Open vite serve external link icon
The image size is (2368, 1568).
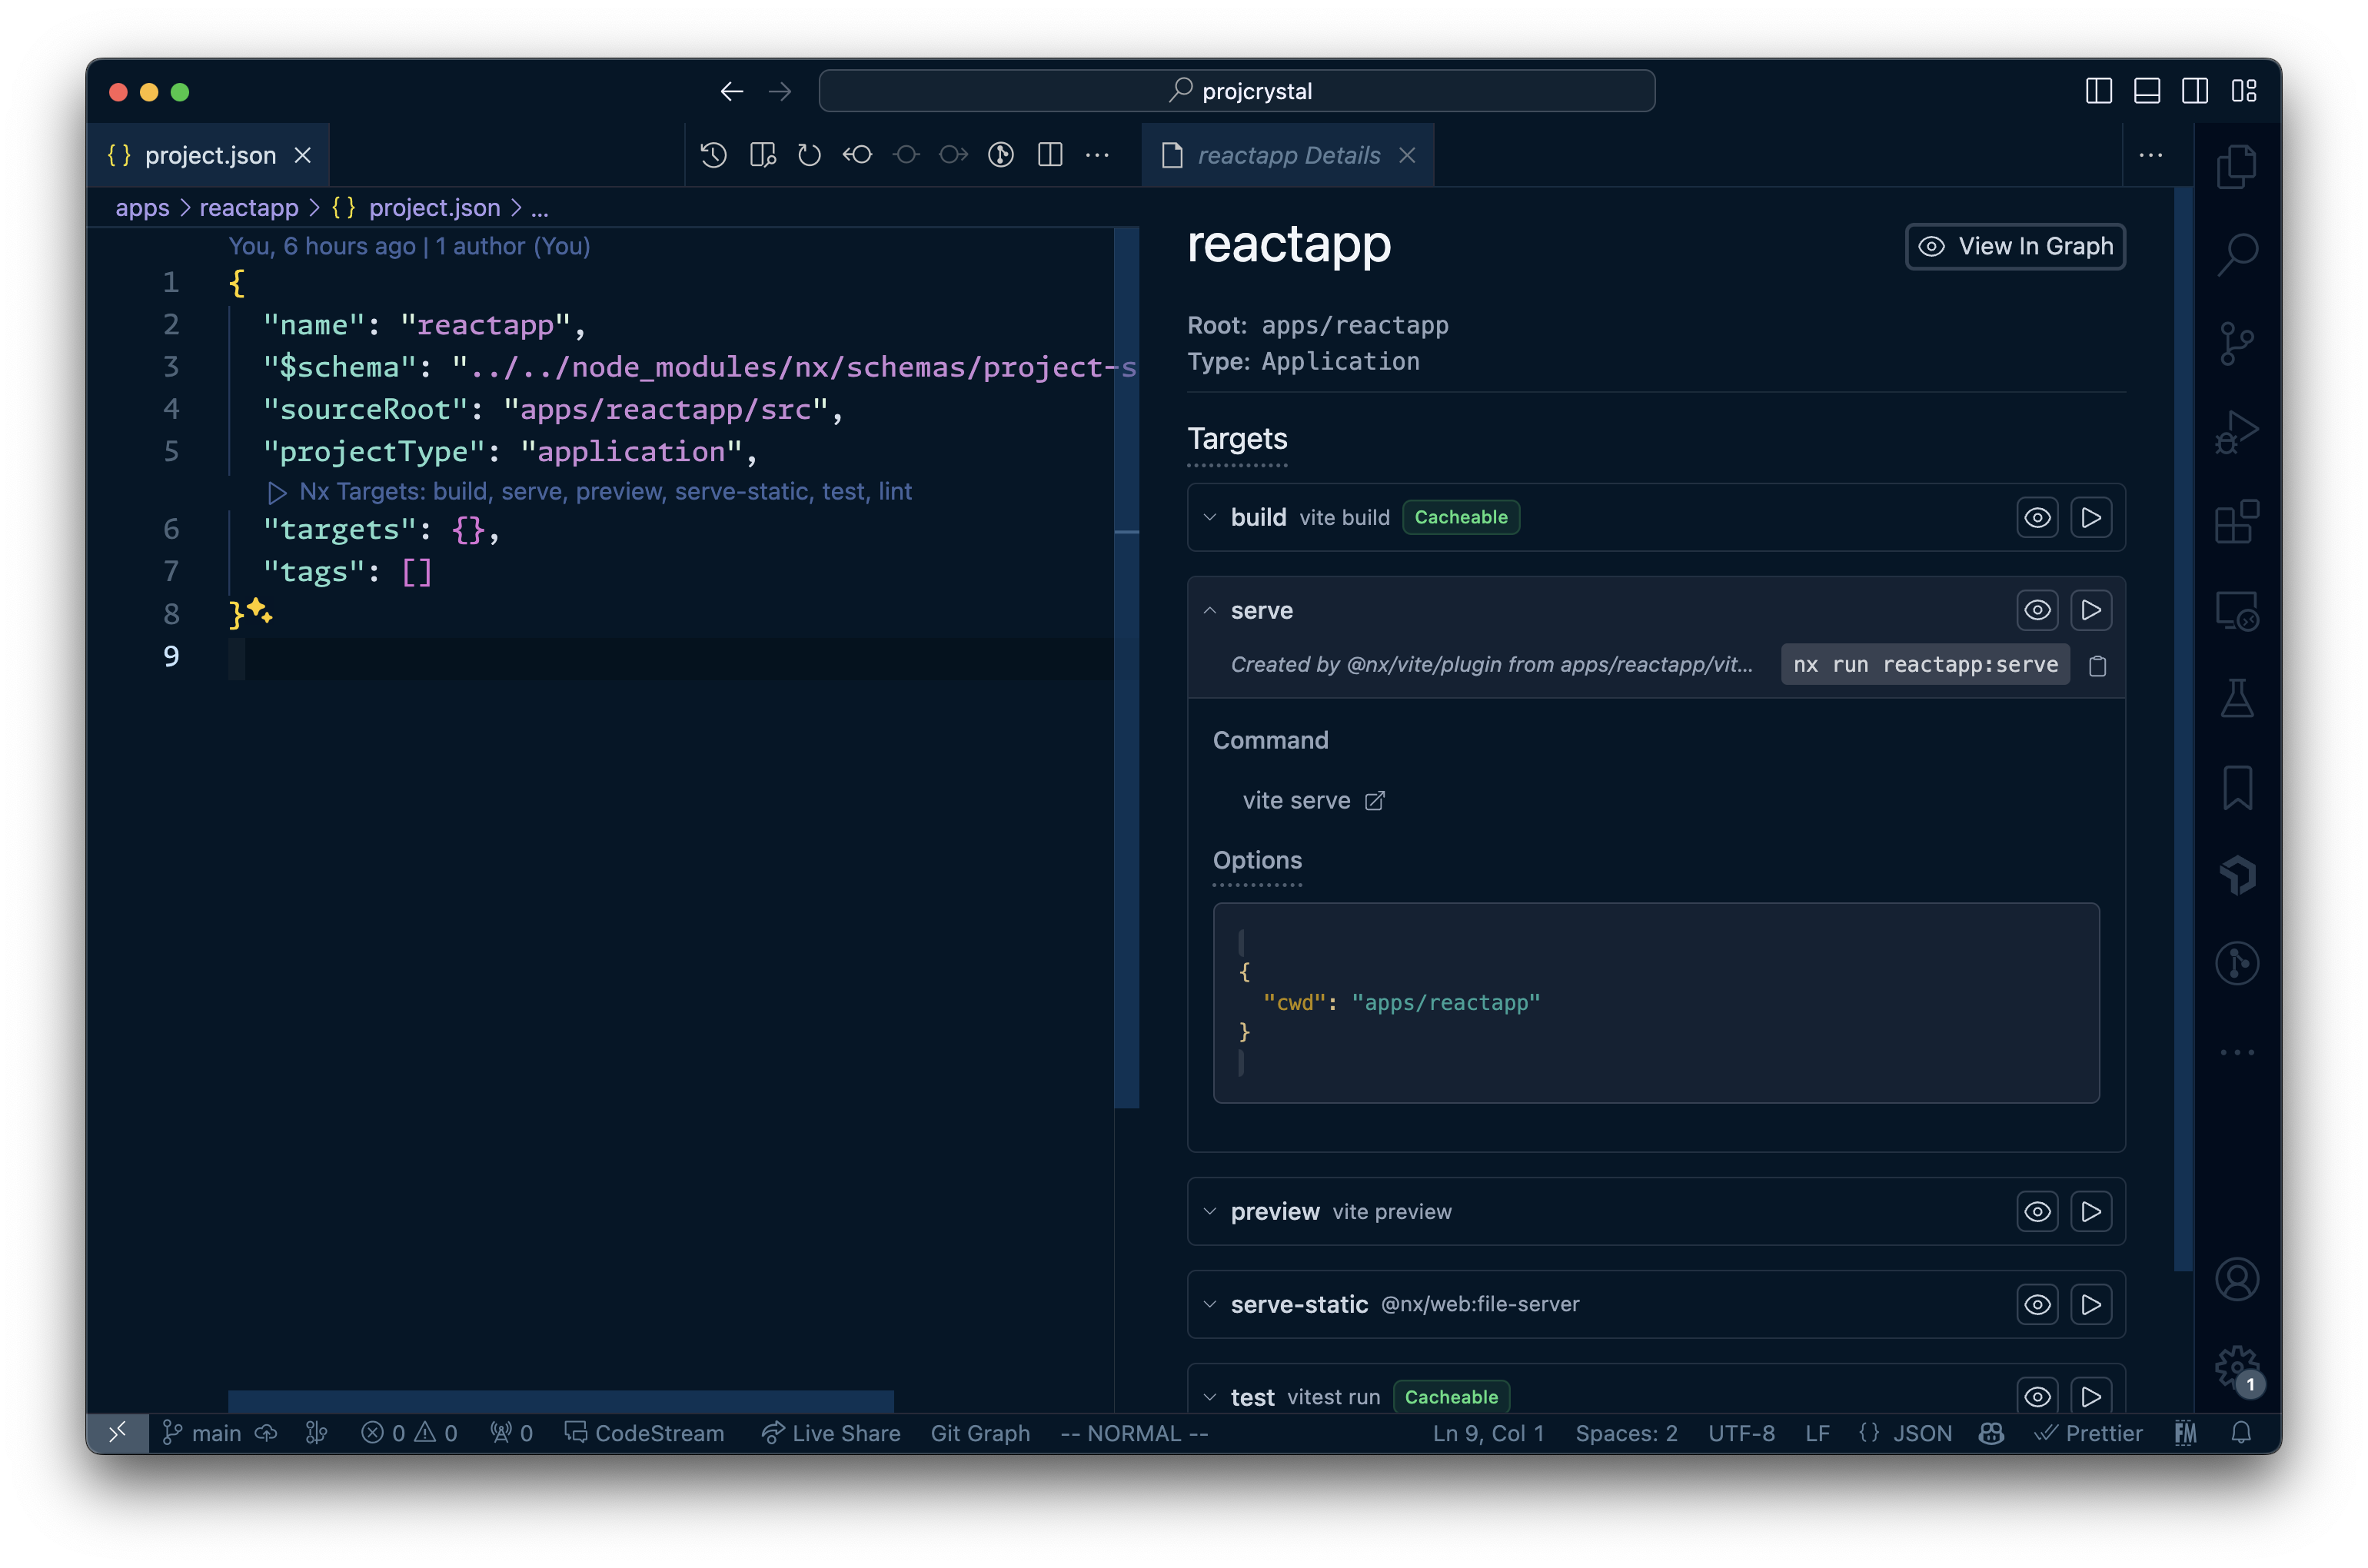coord(1375,801)
